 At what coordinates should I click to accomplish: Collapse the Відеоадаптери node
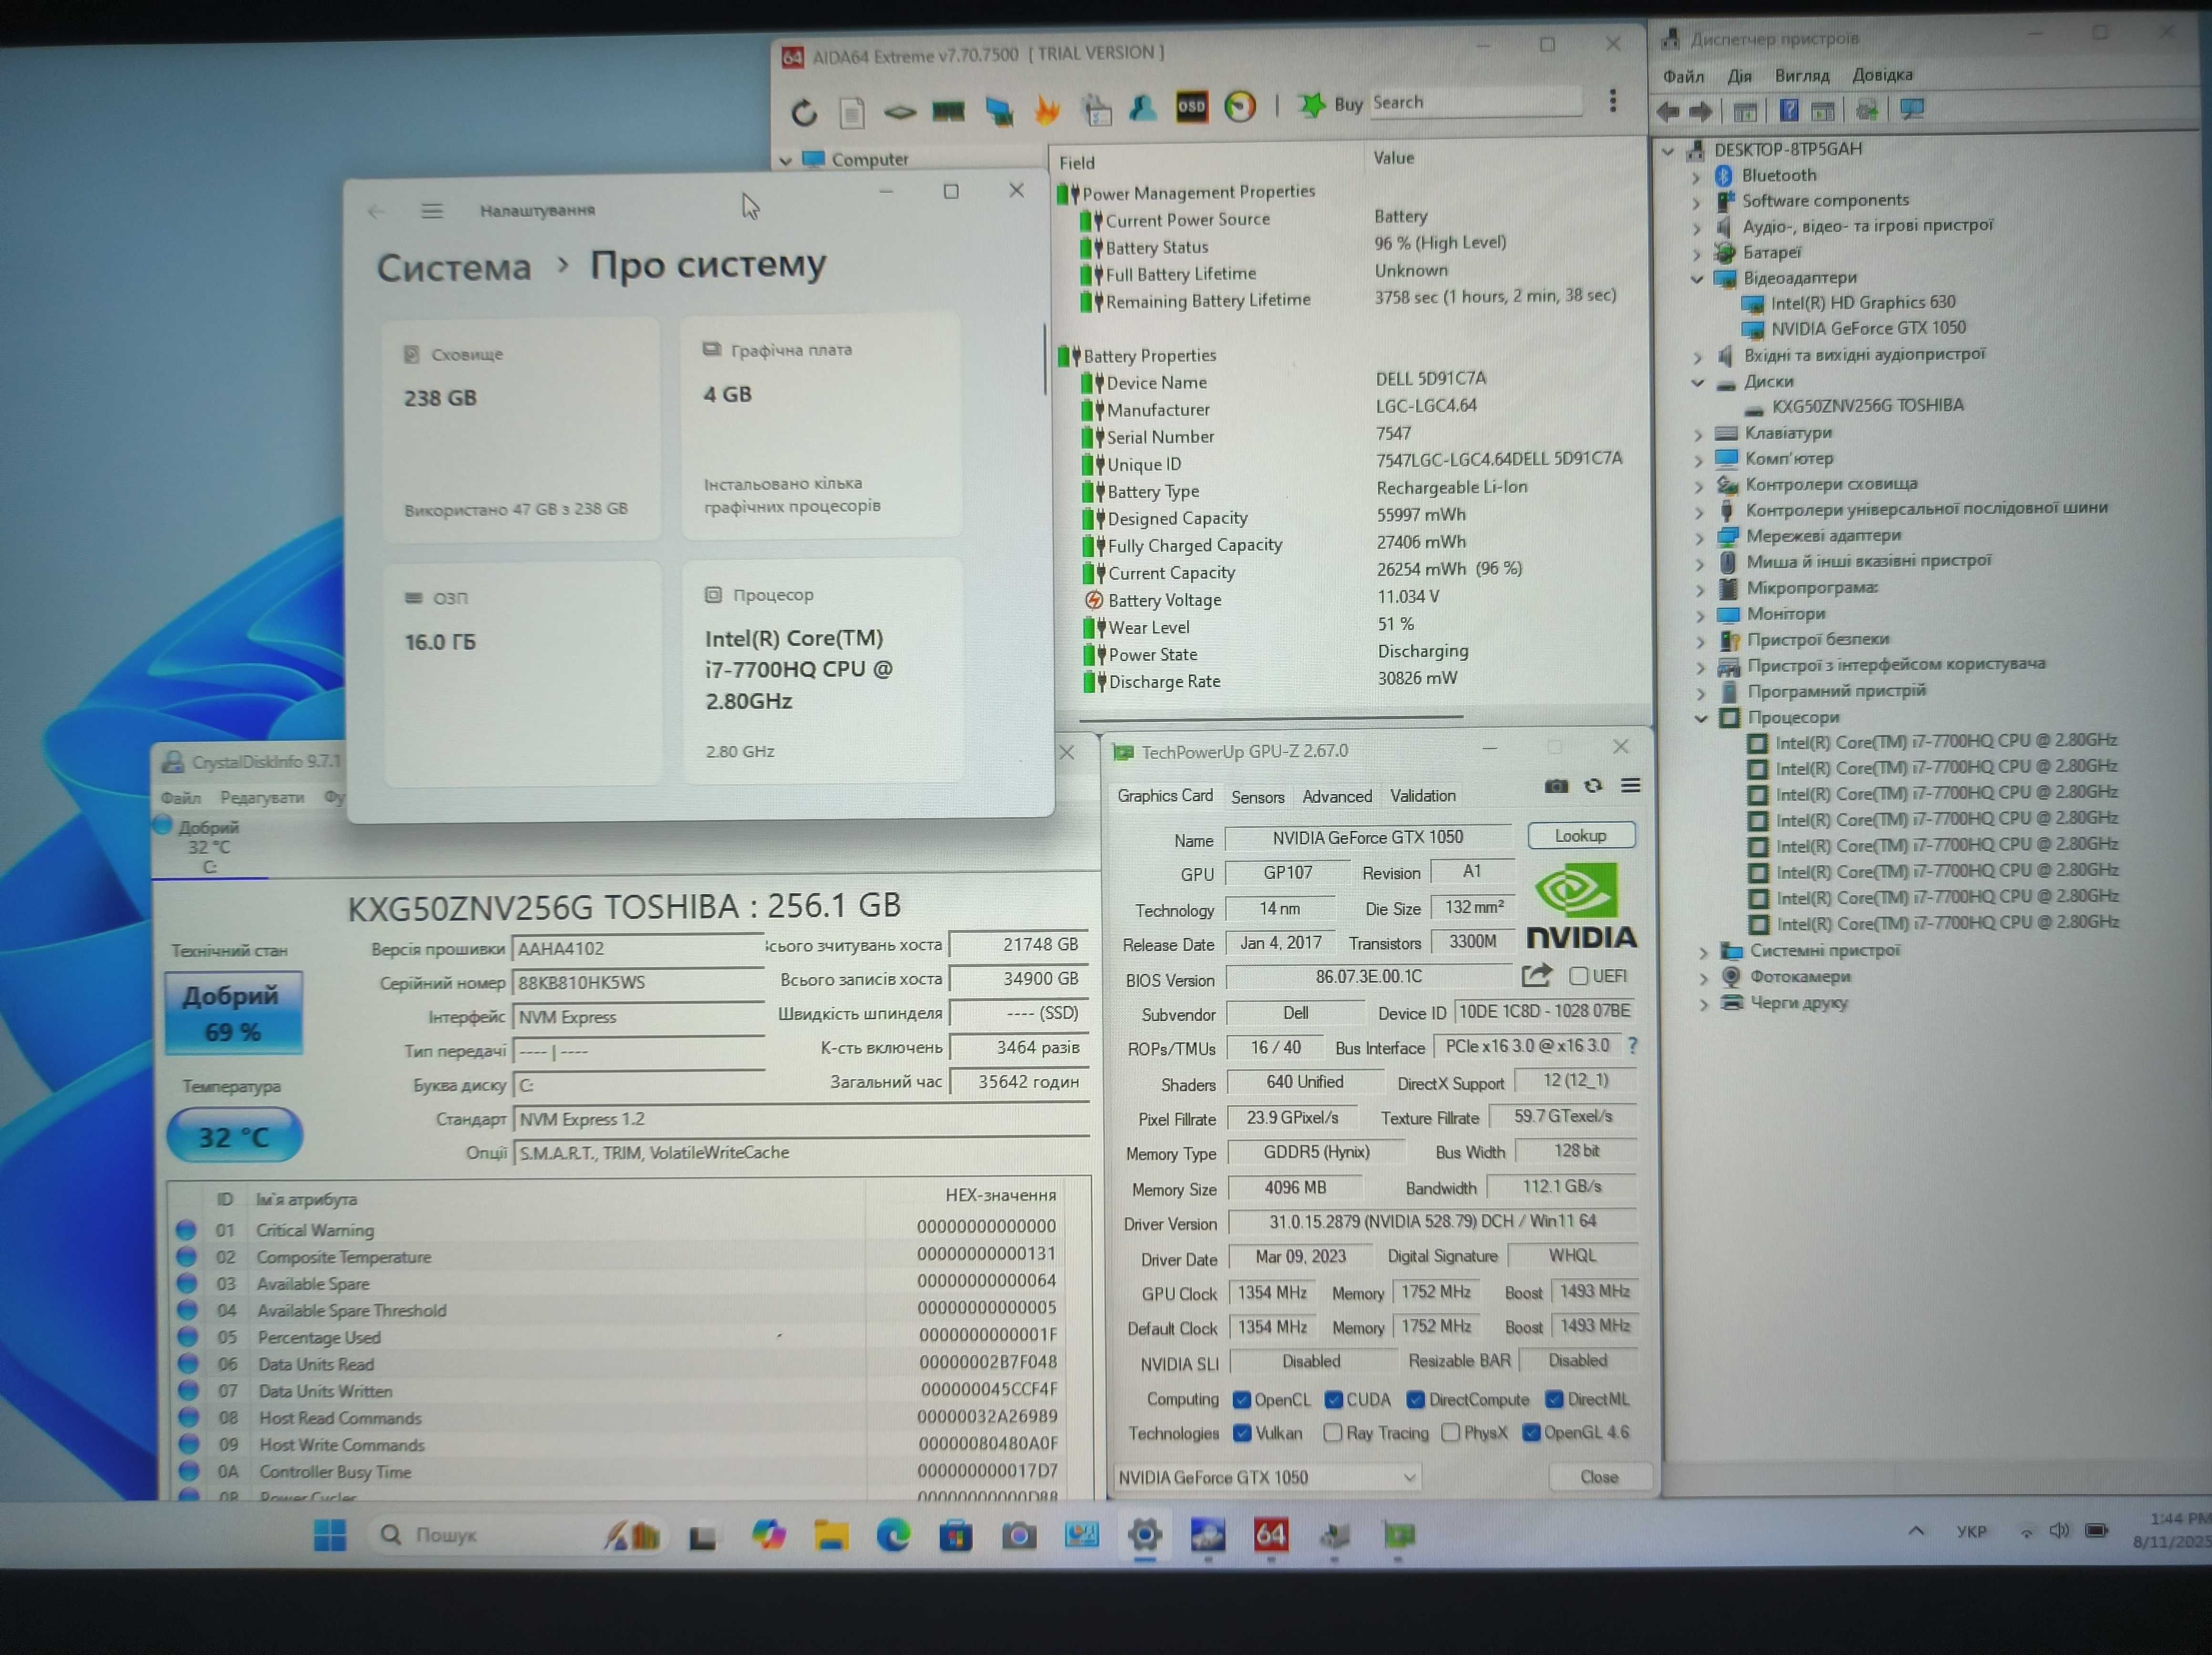click(x=1697, y=279)
